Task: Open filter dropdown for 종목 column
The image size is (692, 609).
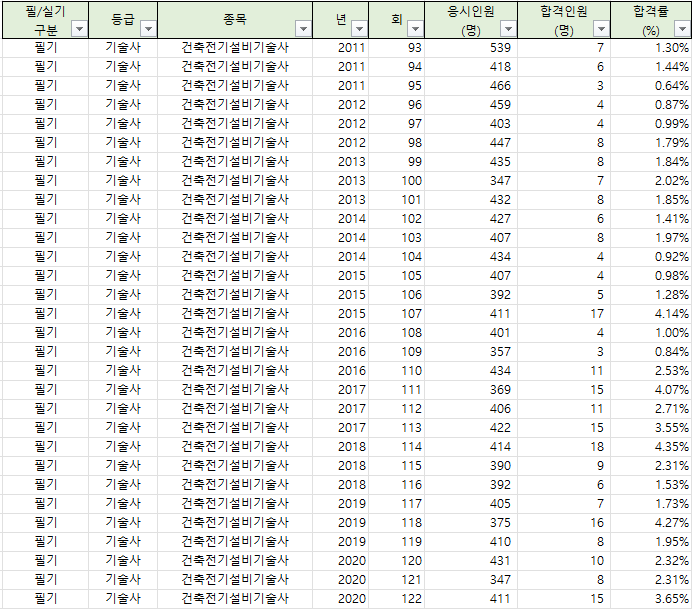Action: point(304,29)
